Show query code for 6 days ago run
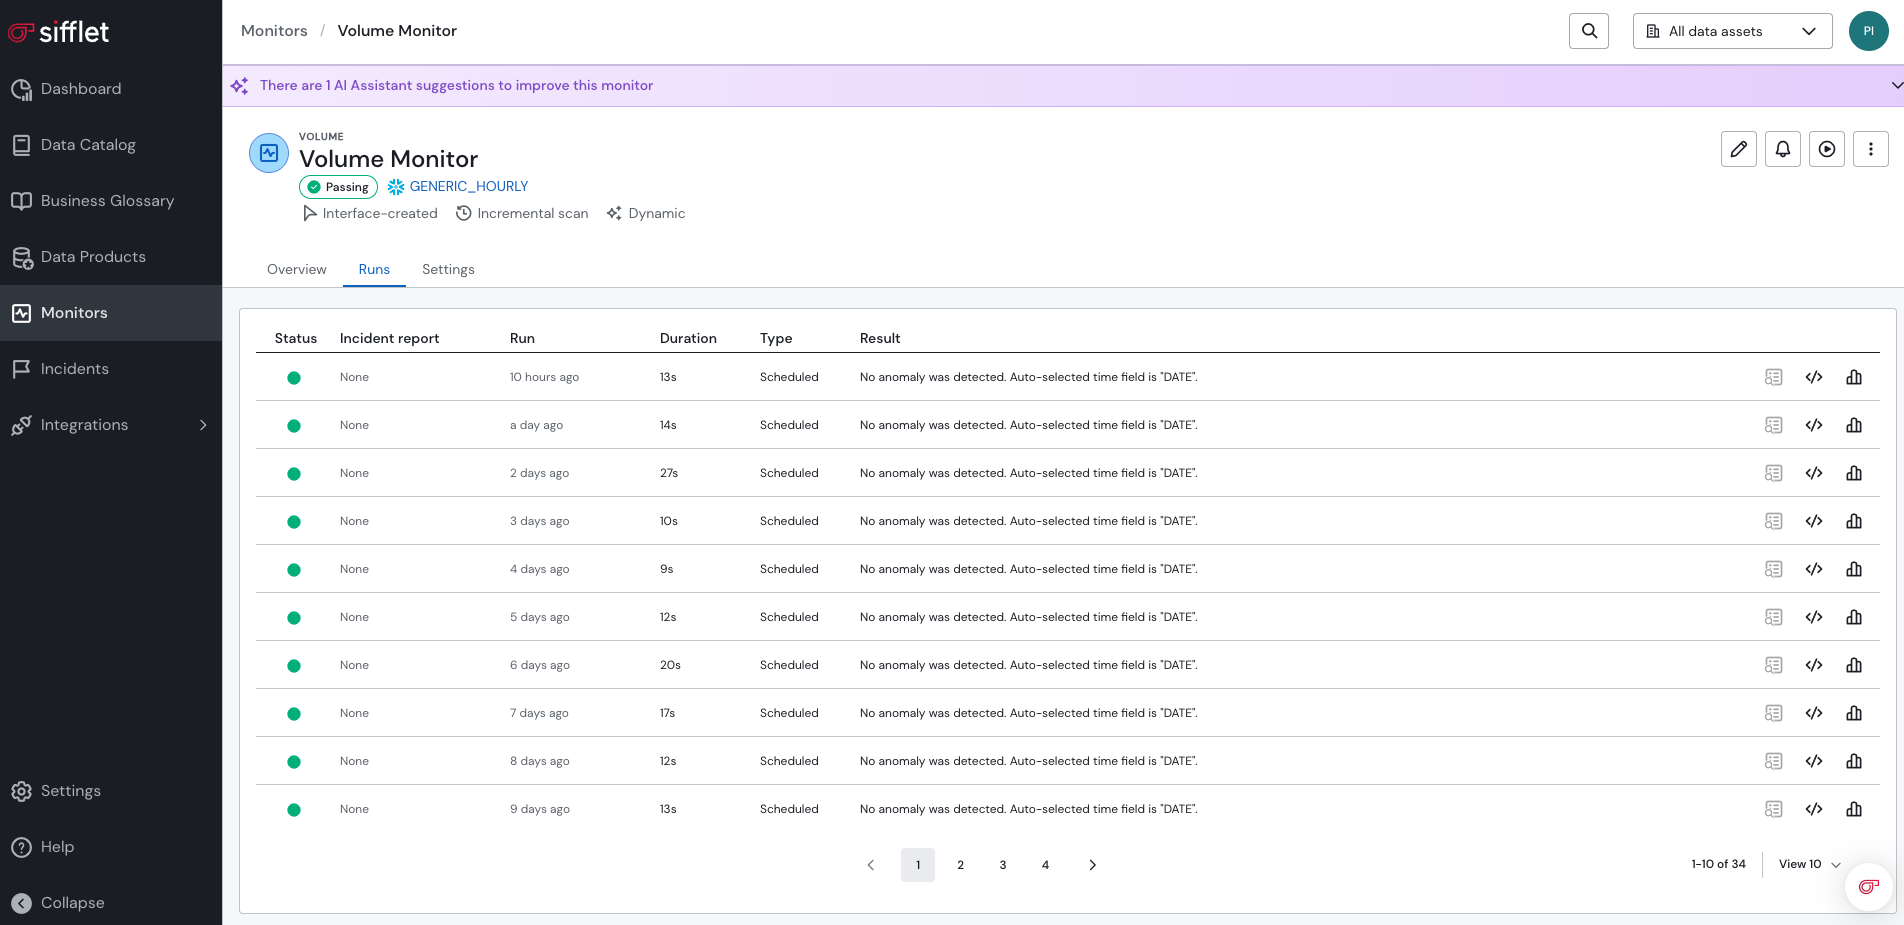1904x925 pixels. pos(1814,665)
